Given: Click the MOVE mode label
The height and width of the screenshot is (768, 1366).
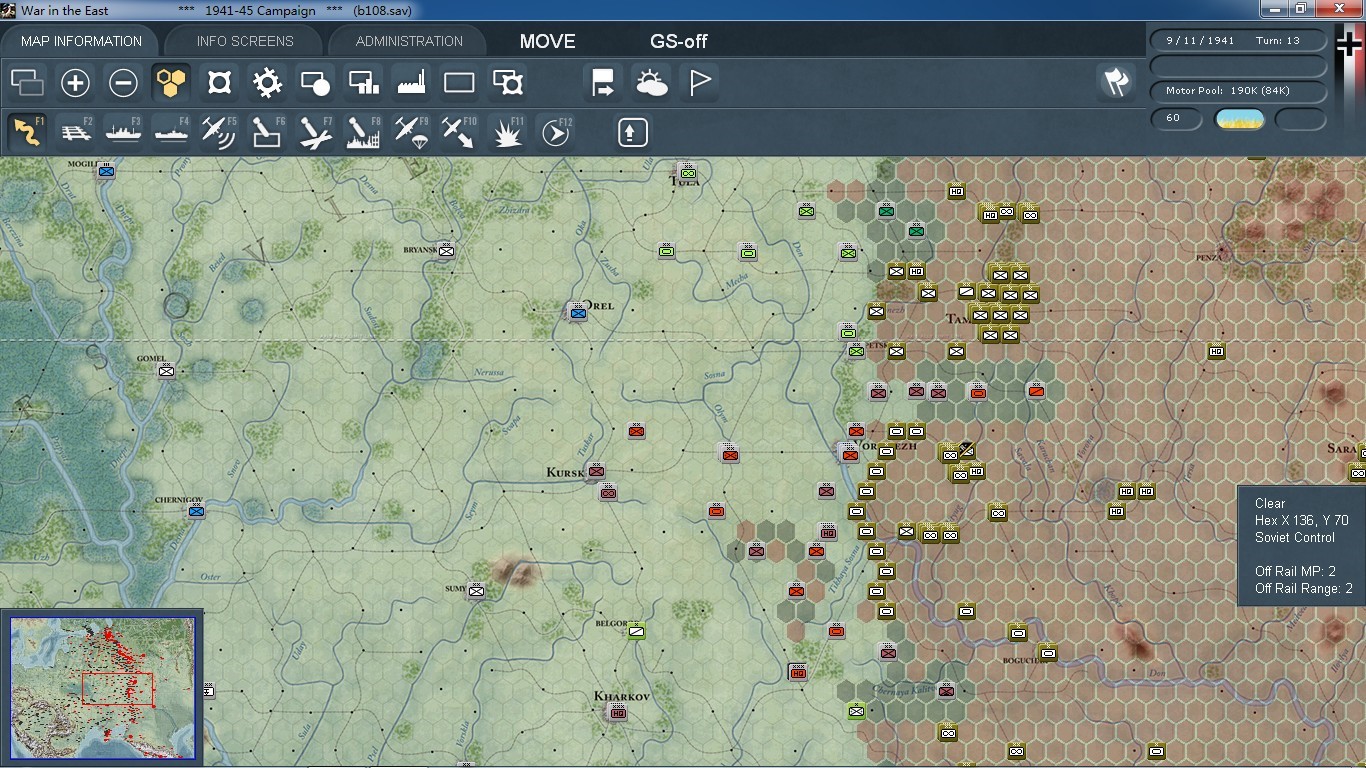Looking at the screenshot, I should coord(548,41).
